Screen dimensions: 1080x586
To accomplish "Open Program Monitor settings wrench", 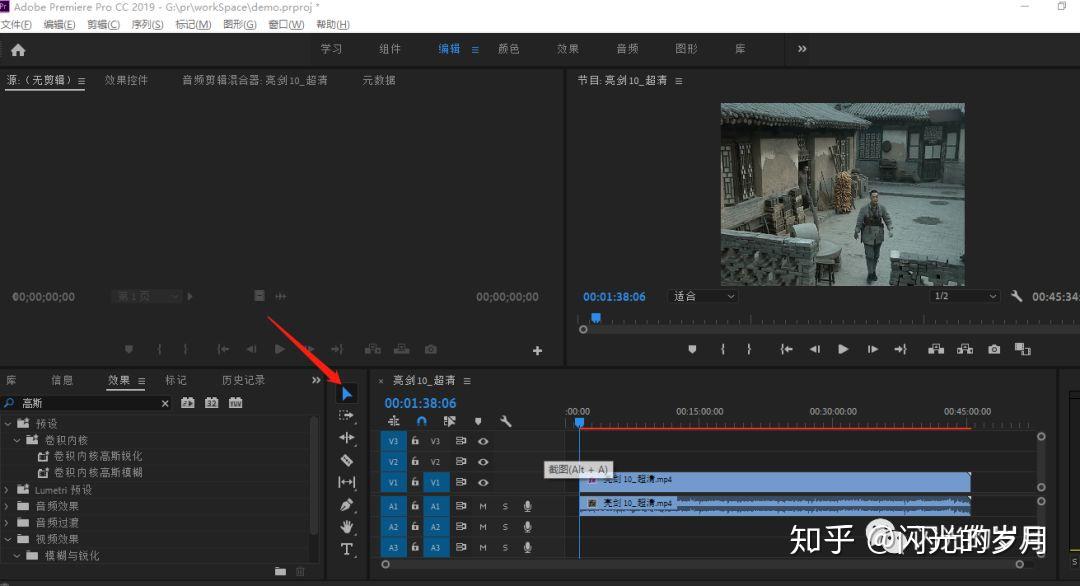I will coord(1016,296).
